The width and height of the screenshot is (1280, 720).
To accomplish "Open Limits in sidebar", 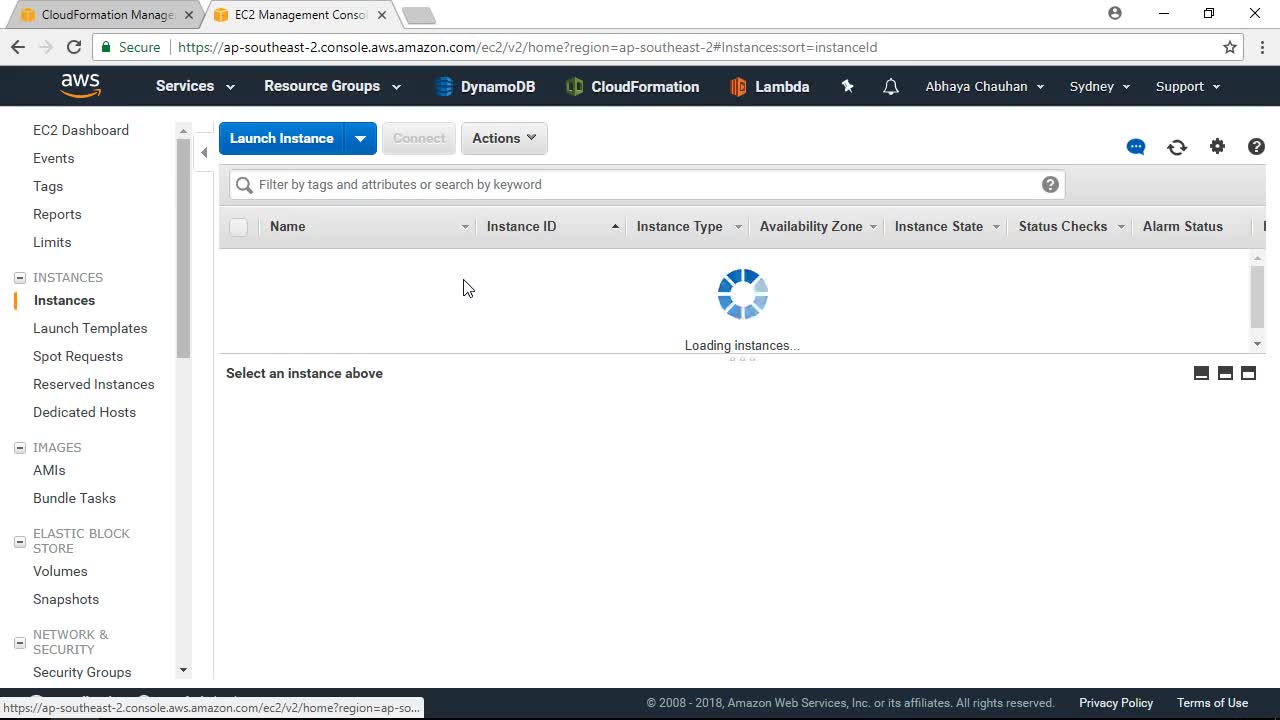I will tap(52, 242).
